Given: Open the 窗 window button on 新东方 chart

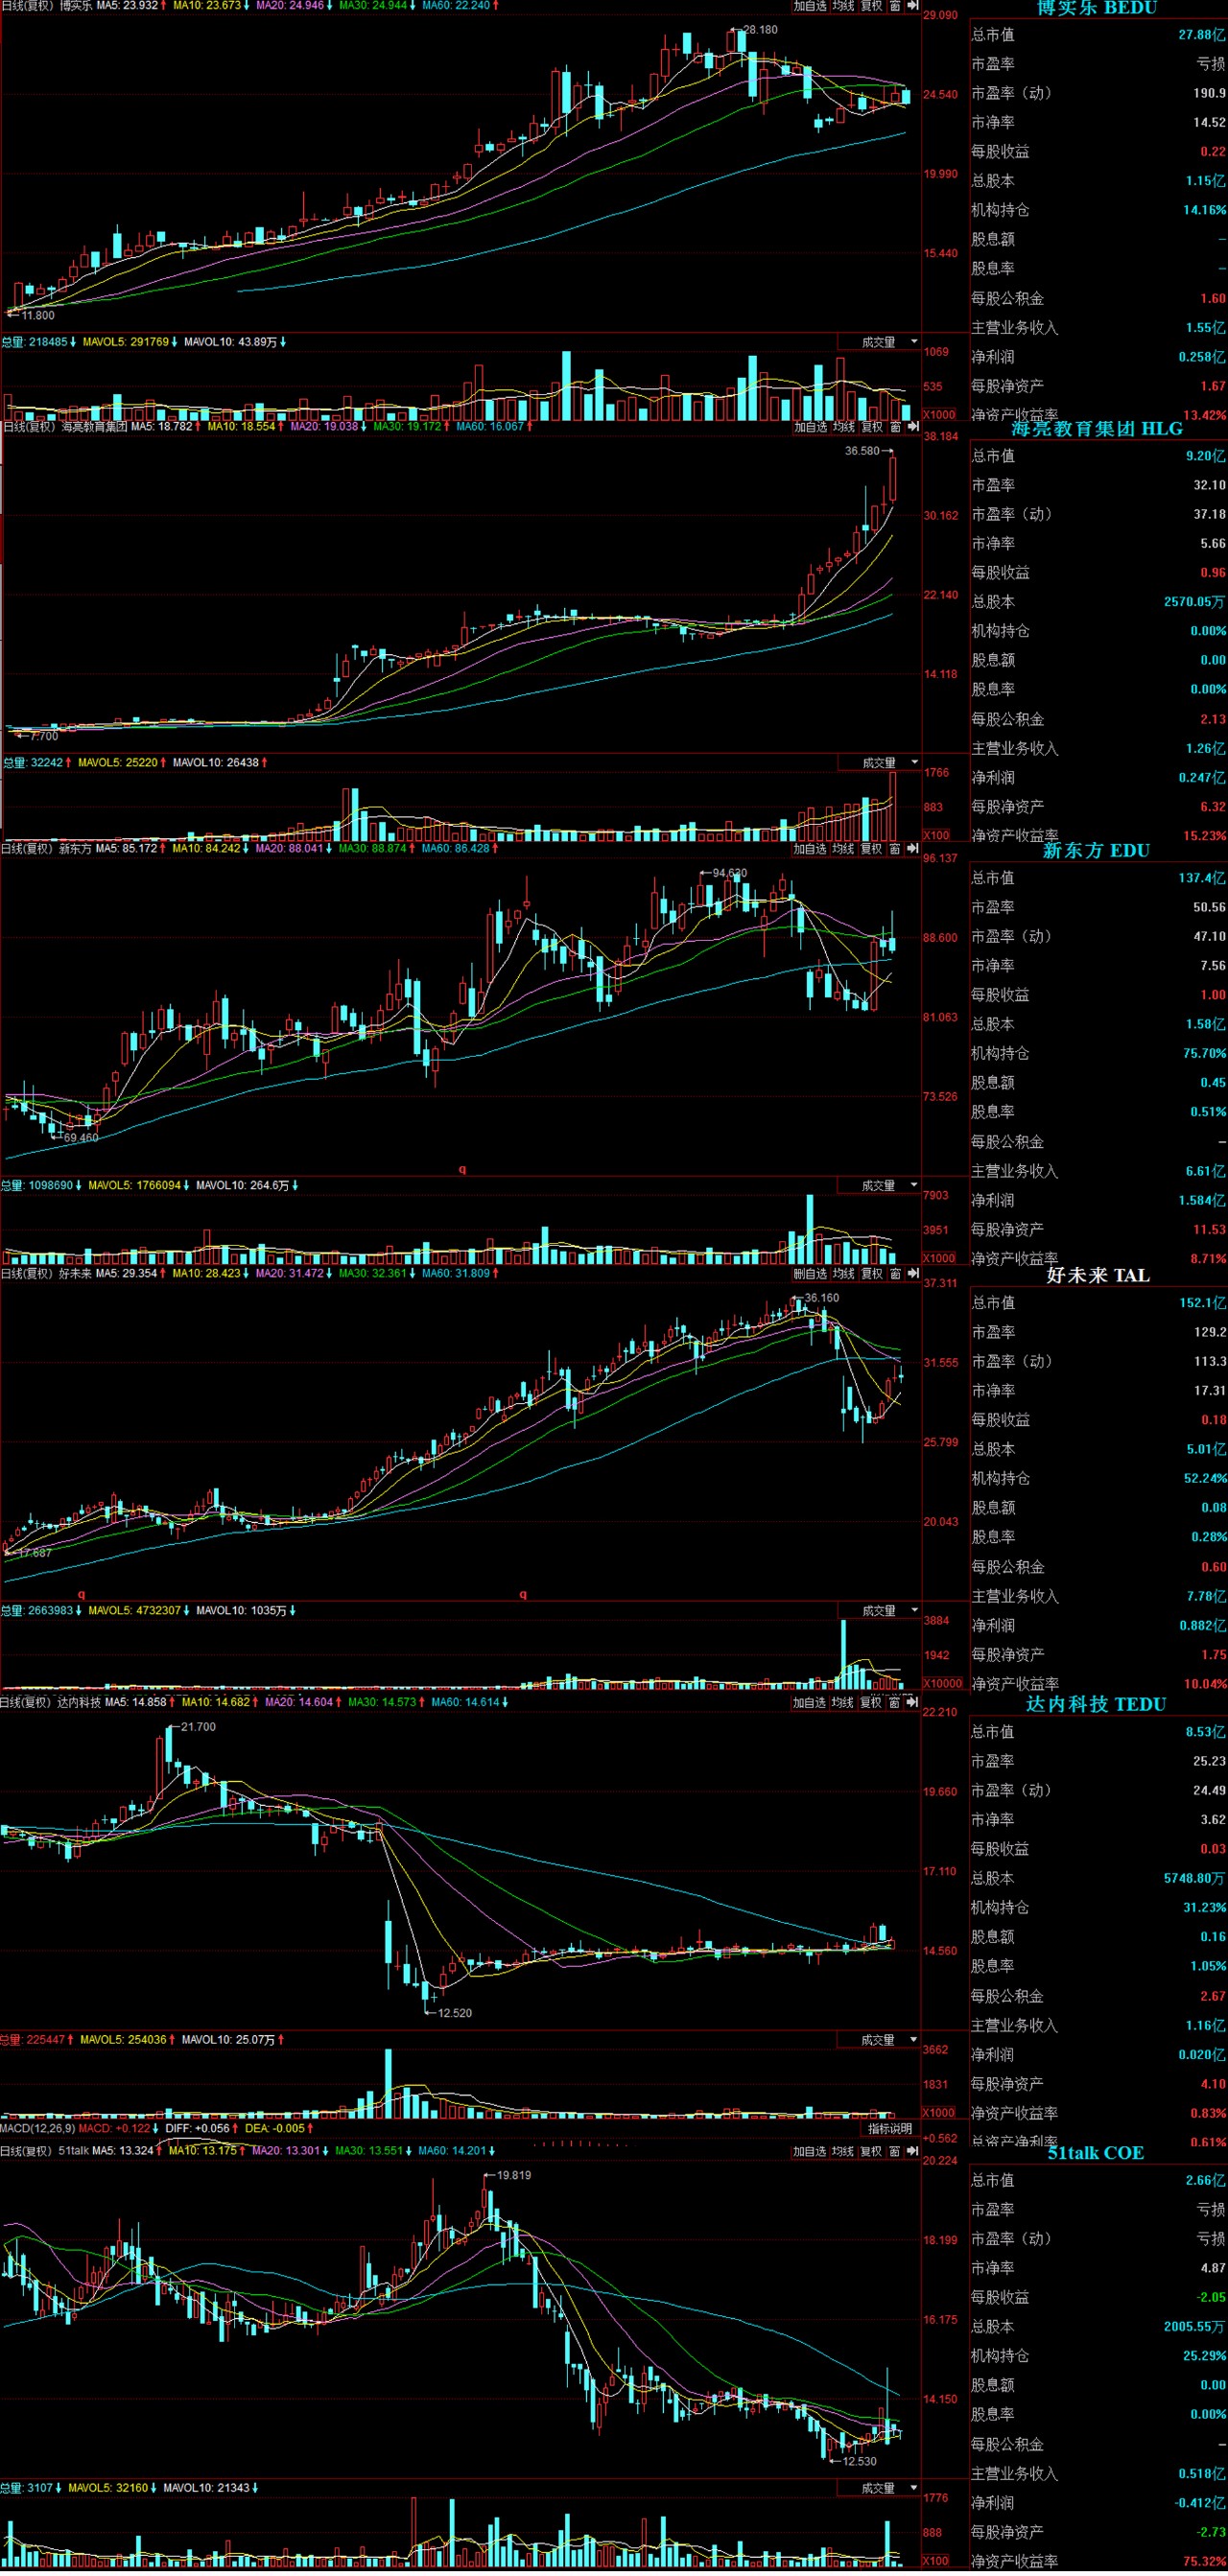Looking at the screenshot, I should click(x=895, y=849).
